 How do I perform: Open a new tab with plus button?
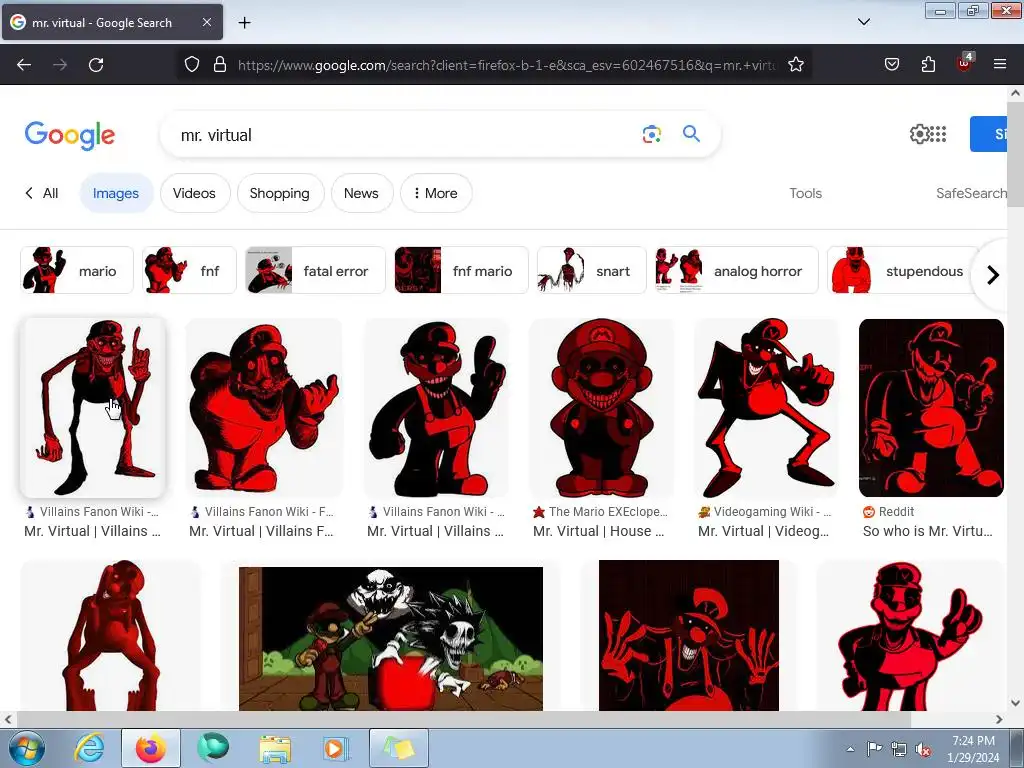click(x=244, y=23)
